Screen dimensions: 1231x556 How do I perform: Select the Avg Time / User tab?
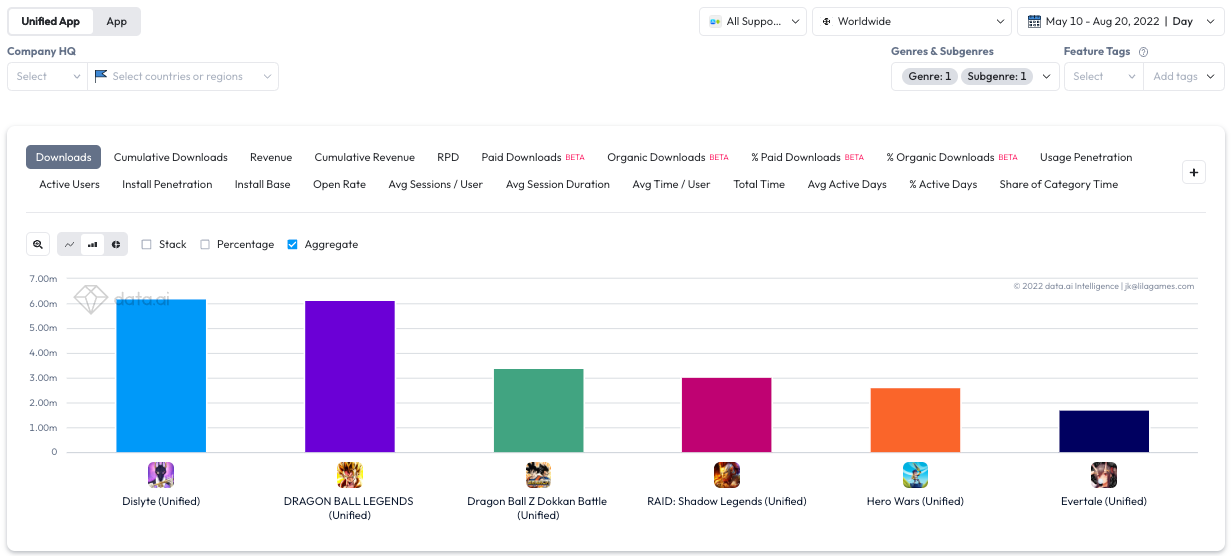click(671, 184)
